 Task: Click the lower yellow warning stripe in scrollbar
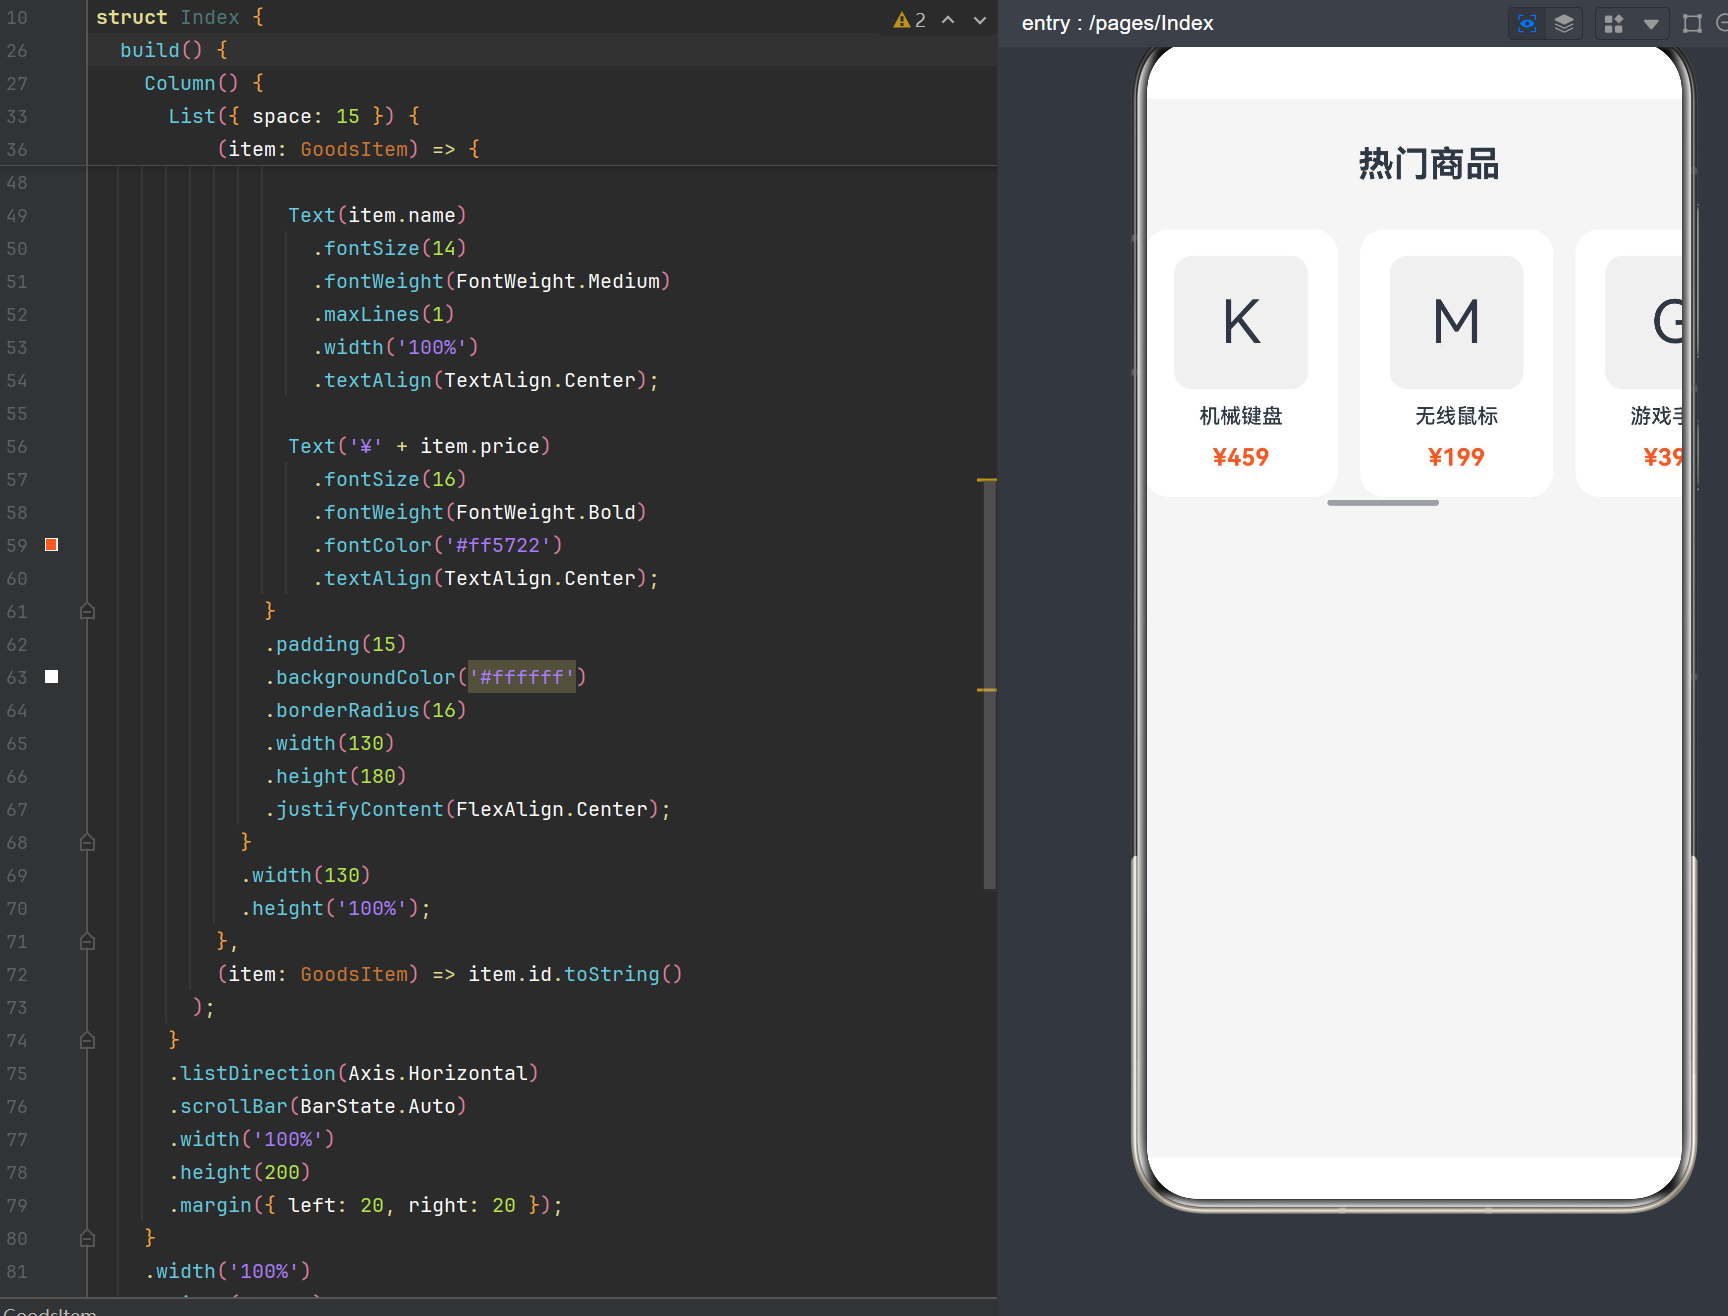[x=987, y=690]
